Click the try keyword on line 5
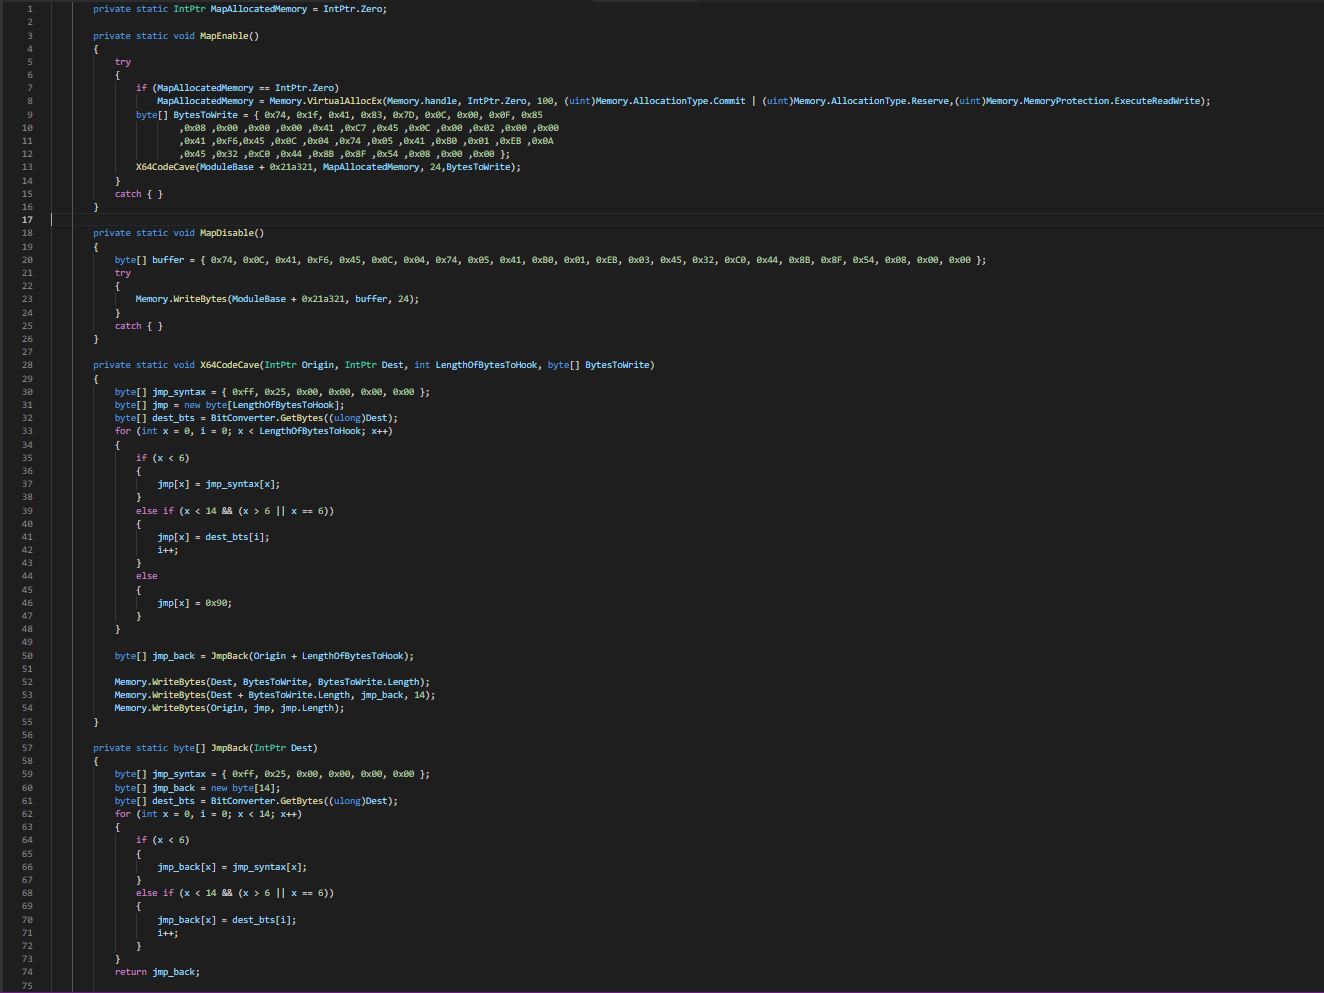Viewport: 1324px width, 993px height. point(121,61)
